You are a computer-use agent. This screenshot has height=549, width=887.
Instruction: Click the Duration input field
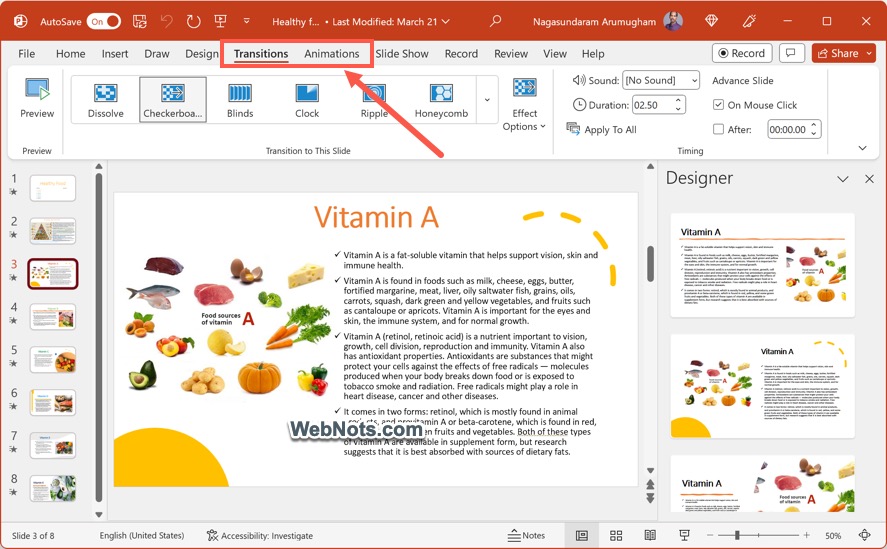(x=653, y=105)
